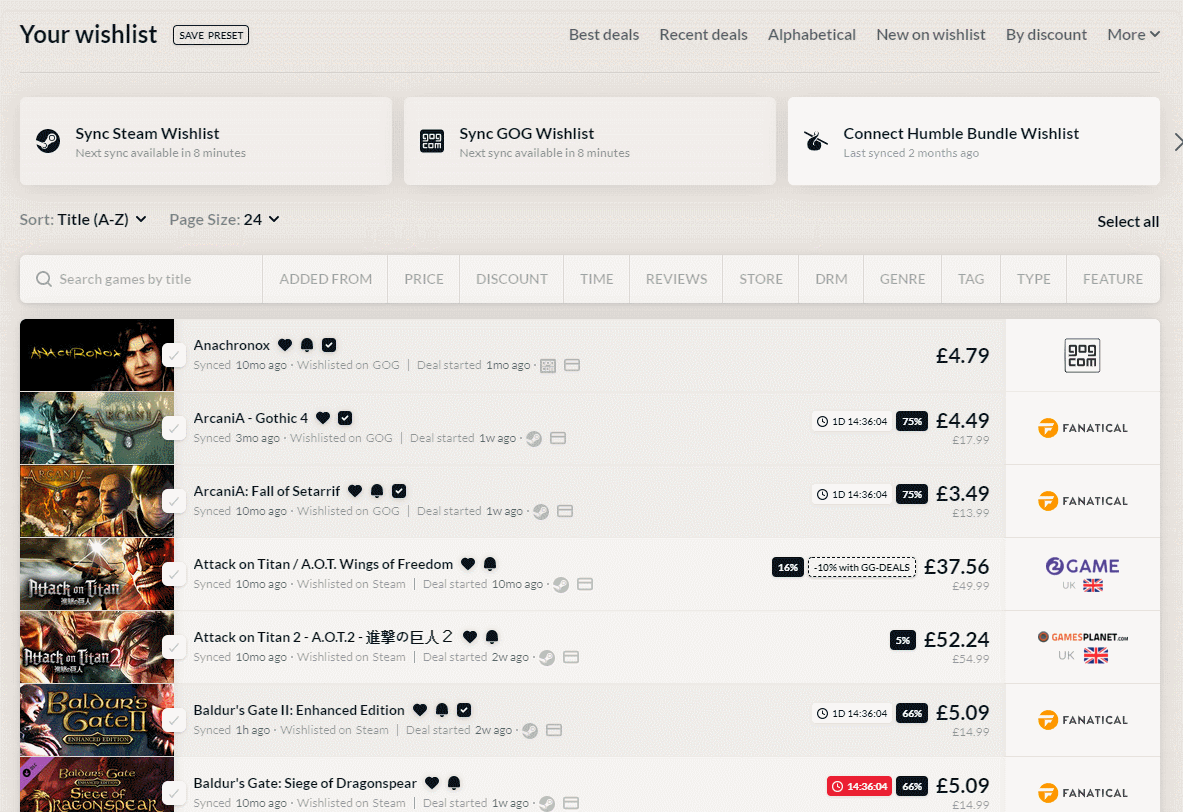Click GOG.com store logo for Anachronox
The width and height of the screenshot is (1183, 812).
(1082, 355)
